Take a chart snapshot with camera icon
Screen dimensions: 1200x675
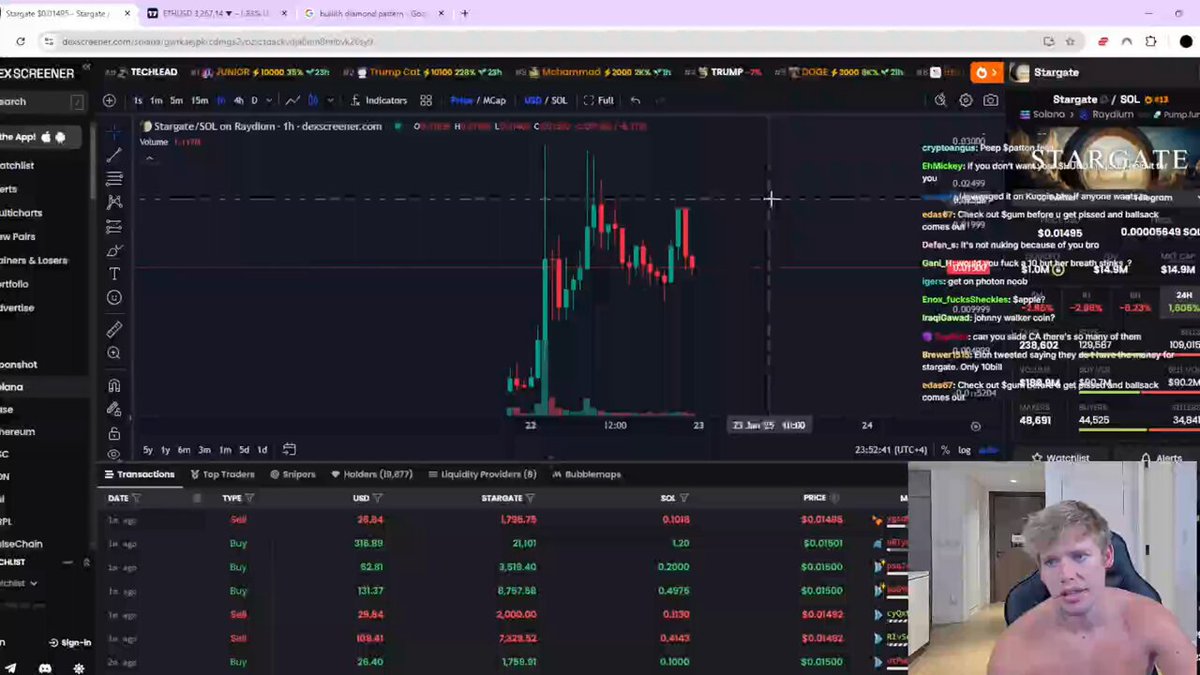click(991, 100)
